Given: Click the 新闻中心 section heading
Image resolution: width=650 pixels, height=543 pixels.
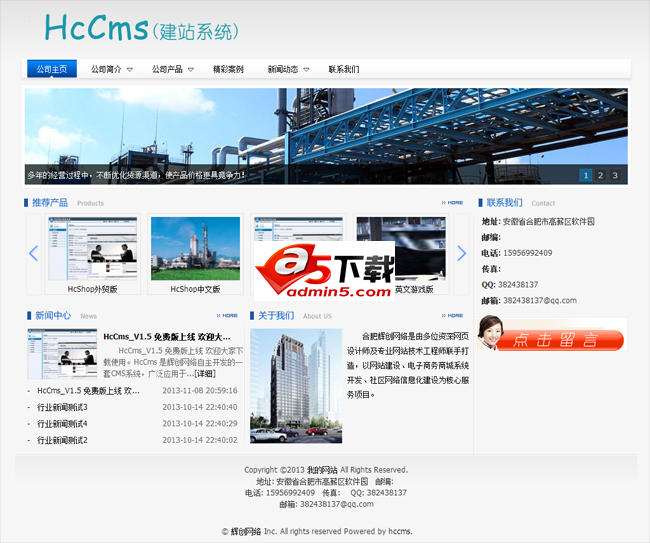Looking at the screenshot, I should pos(53,315).
